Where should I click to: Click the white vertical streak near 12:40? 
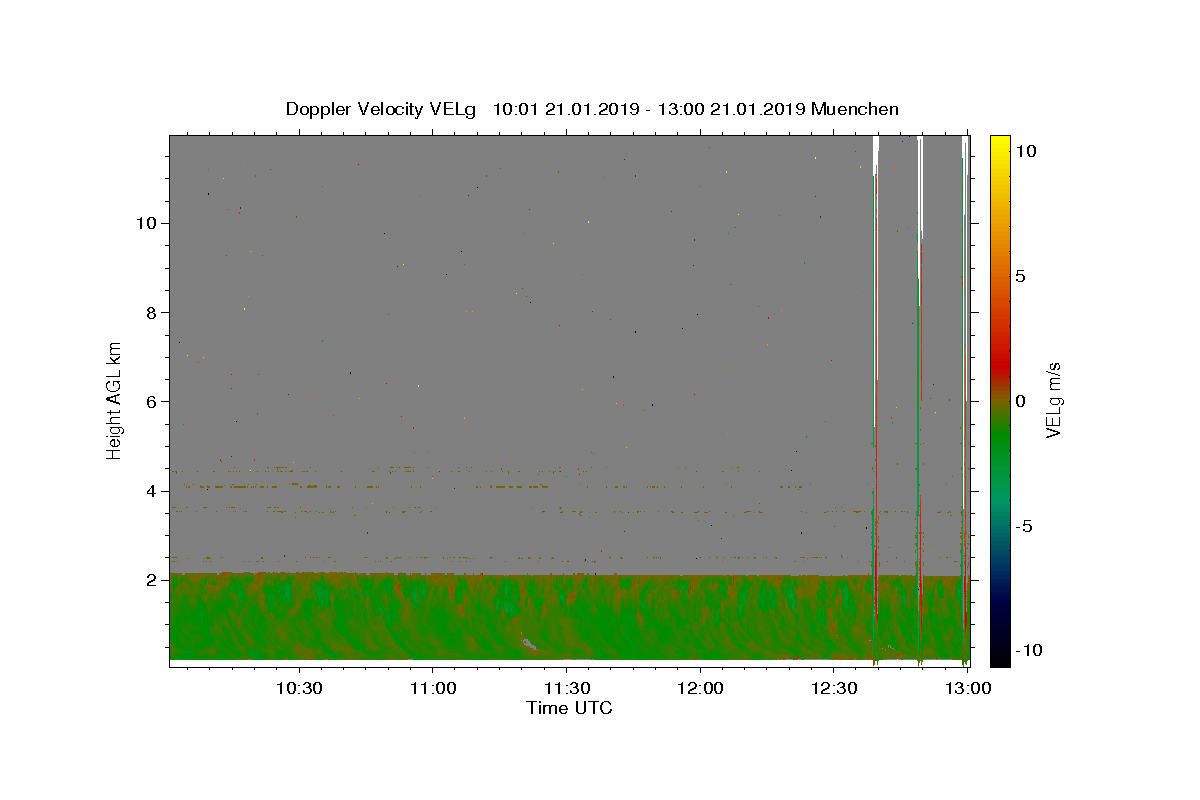tap(876, 155)
